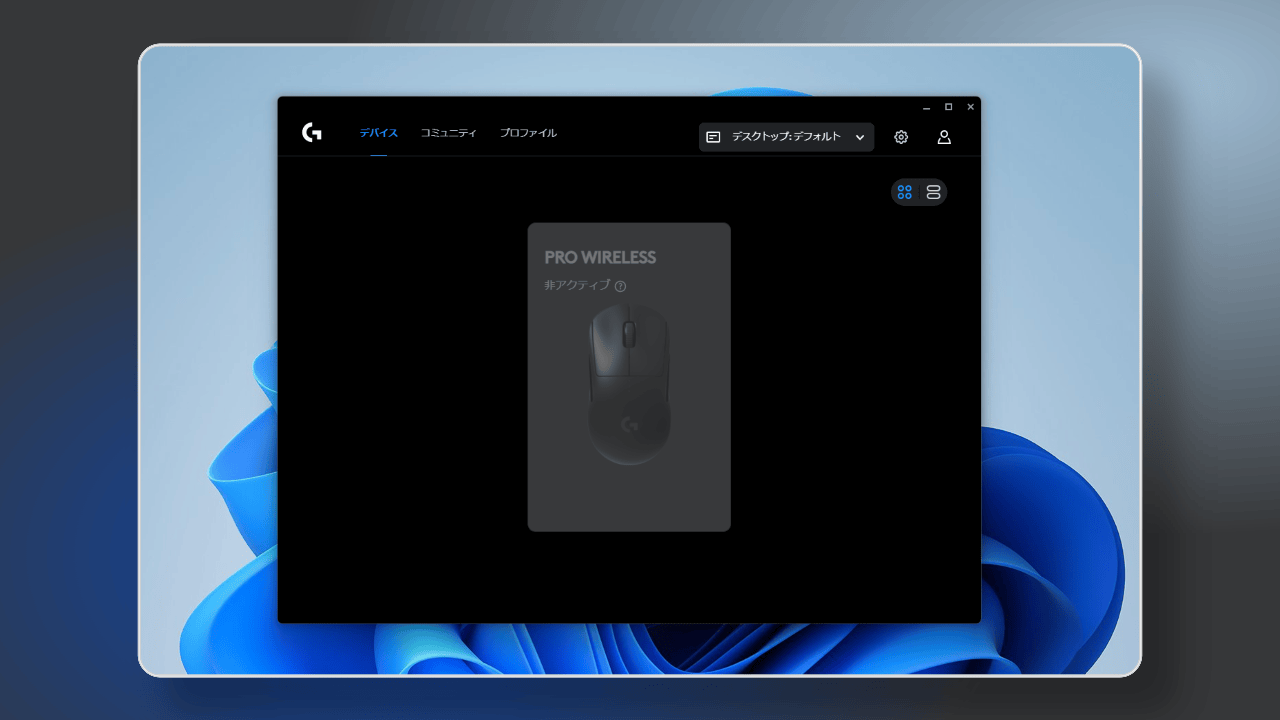
Task: Minimize the G HUB window
Action: tap(927, 107)
